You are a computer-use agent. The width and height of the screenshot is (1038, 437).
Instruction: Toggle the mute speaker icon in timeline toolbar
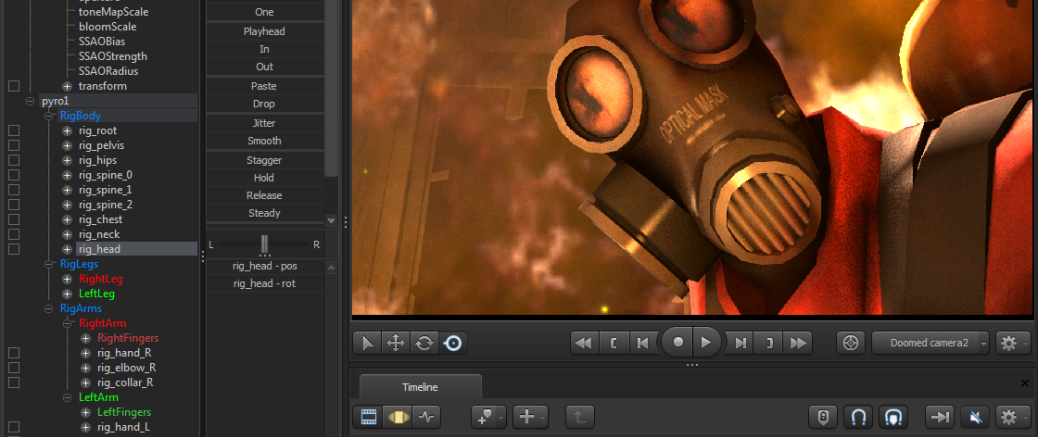tap(974, 417)
